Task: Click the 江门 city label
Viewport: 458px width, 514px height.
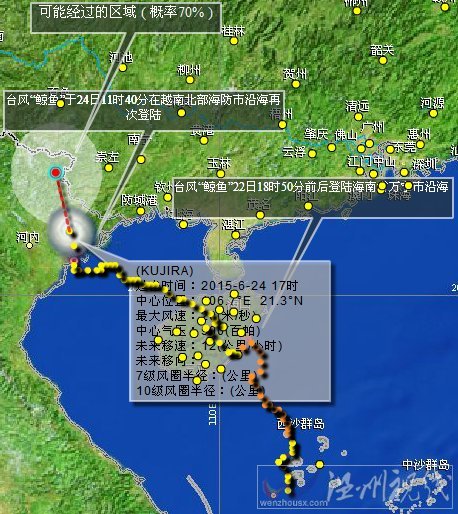Action: pos(360,162)
